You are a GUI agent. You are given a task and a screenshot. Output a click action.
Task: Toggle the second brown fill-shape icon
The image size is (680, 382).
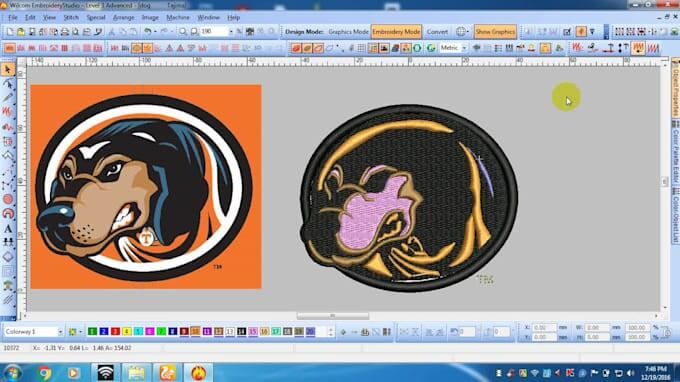(307, 48)
